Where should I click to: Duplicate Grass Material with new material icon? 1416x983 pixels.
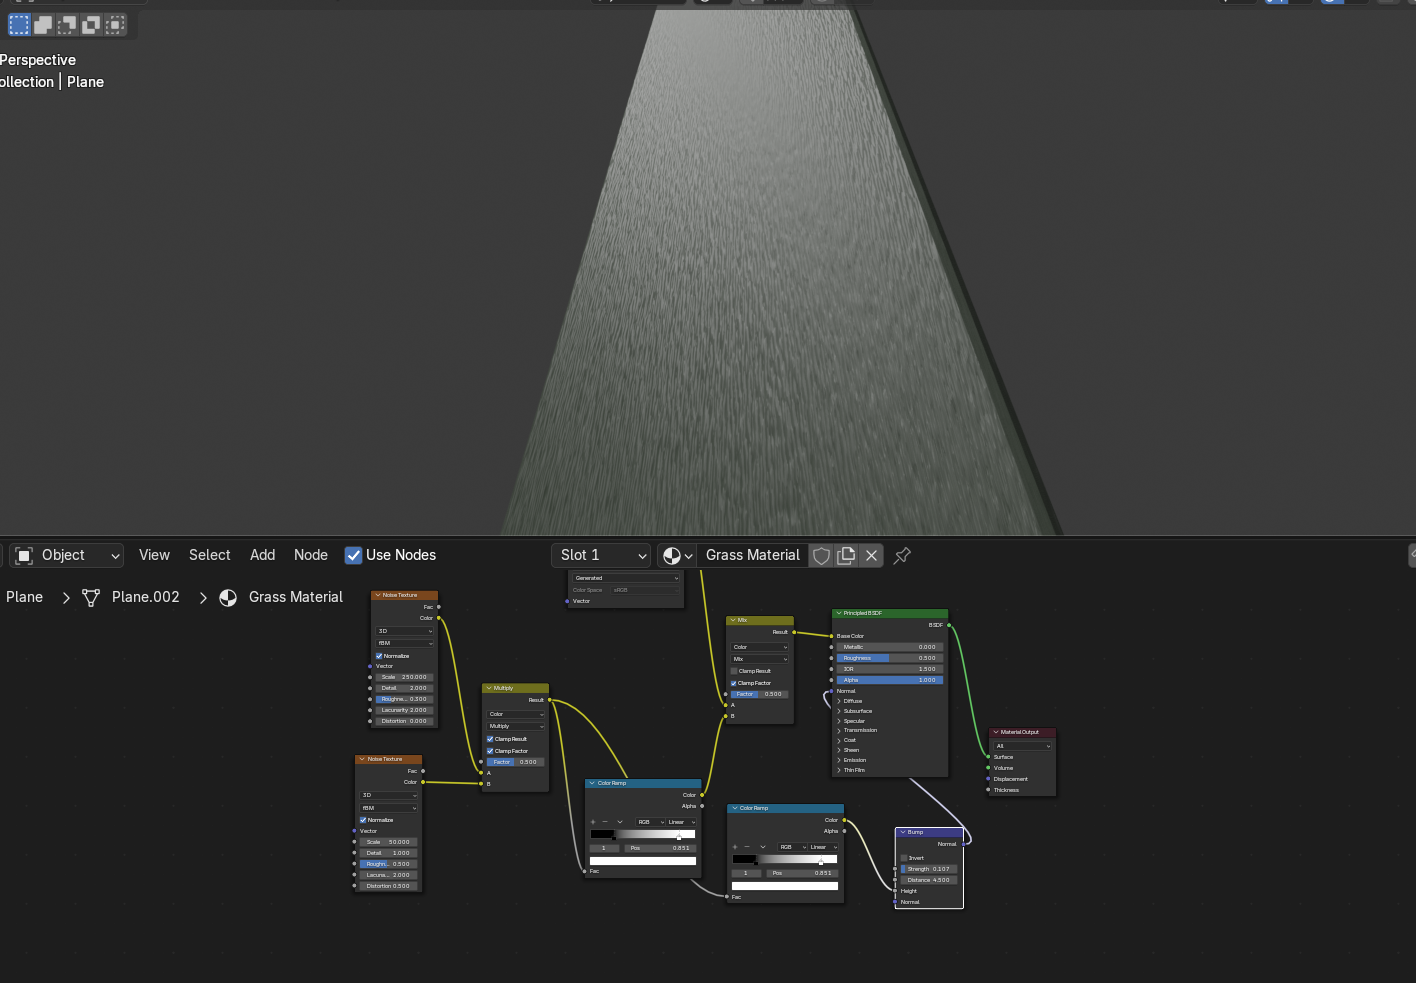click(x=846, y=556)
